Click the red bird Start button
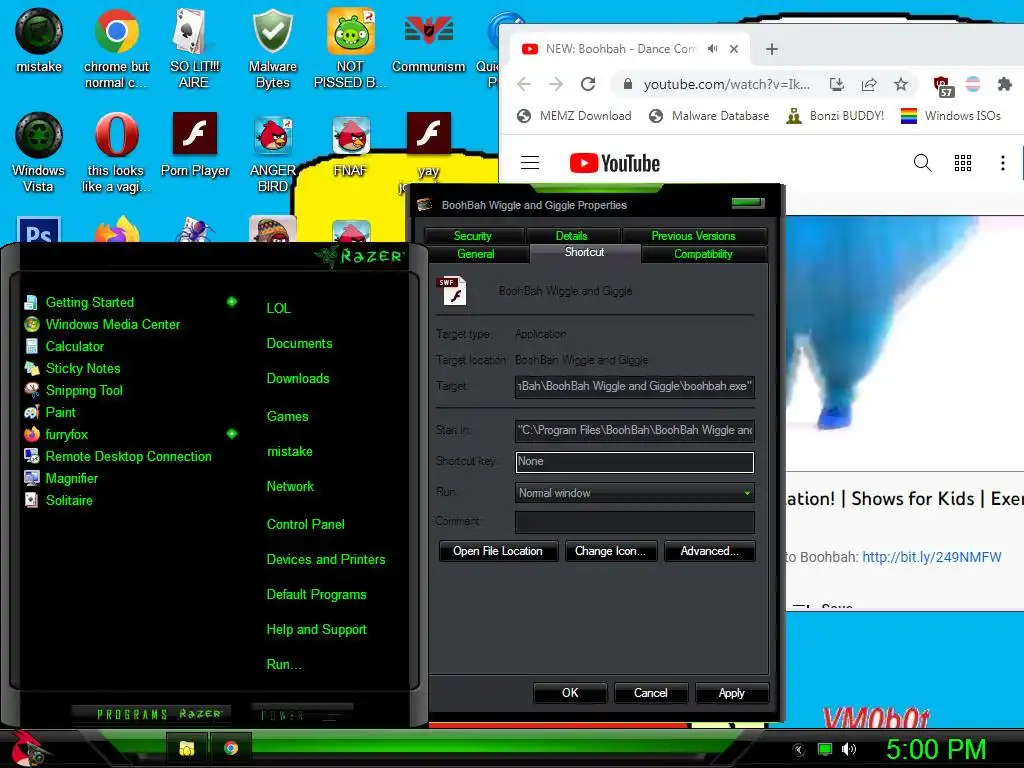The height and width of the screenshot is (768, 1024). [26, 748]
